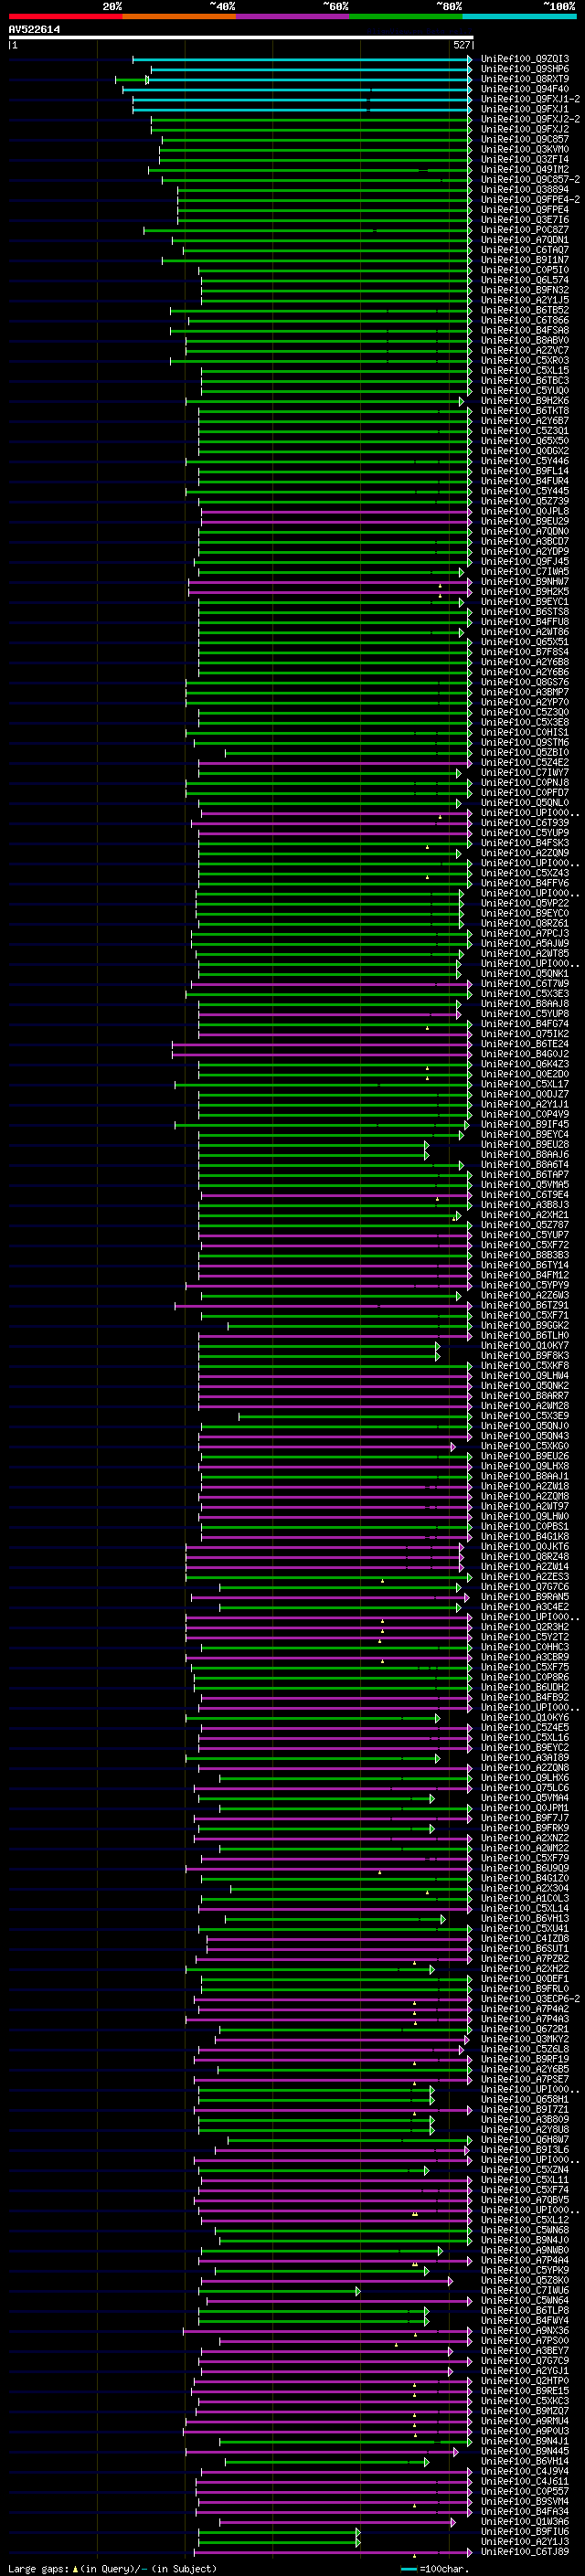The width and height of the screenshot is (585, 2576).
Task: Select label UniRef100_Q10KY7
Action: tap(525, 1346)
